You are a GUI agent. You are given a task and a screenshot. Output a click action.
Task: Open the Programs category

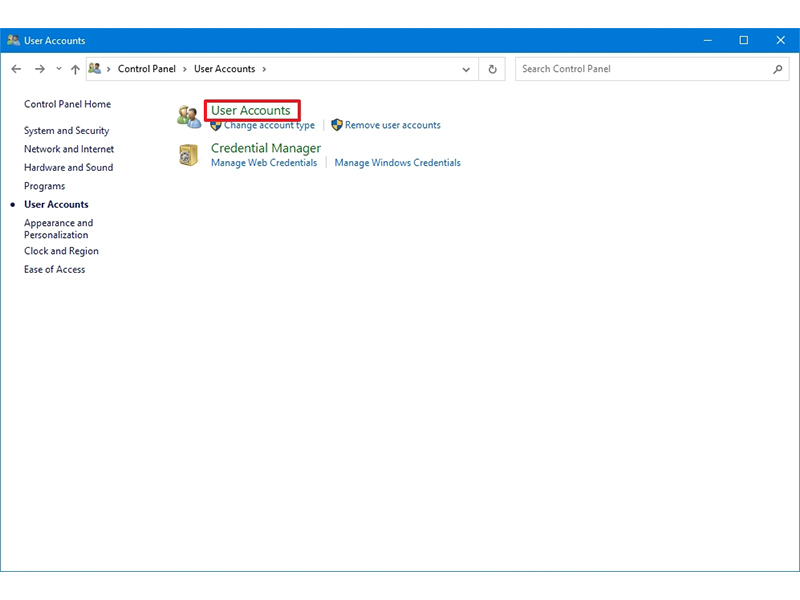44,186
